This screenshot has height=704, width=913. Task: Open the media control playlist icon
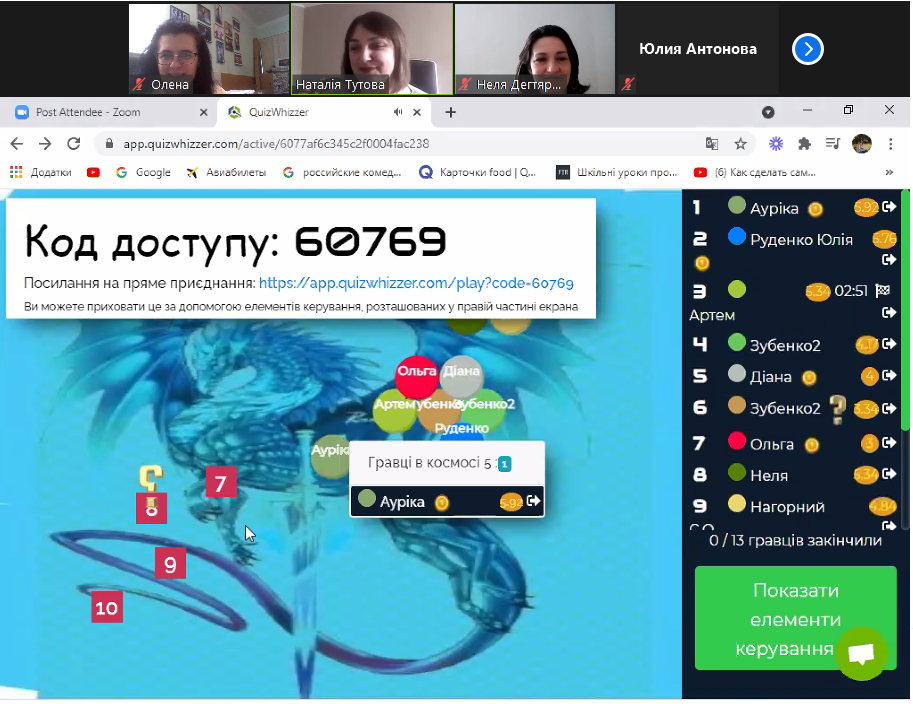click(x=833, y=144)
